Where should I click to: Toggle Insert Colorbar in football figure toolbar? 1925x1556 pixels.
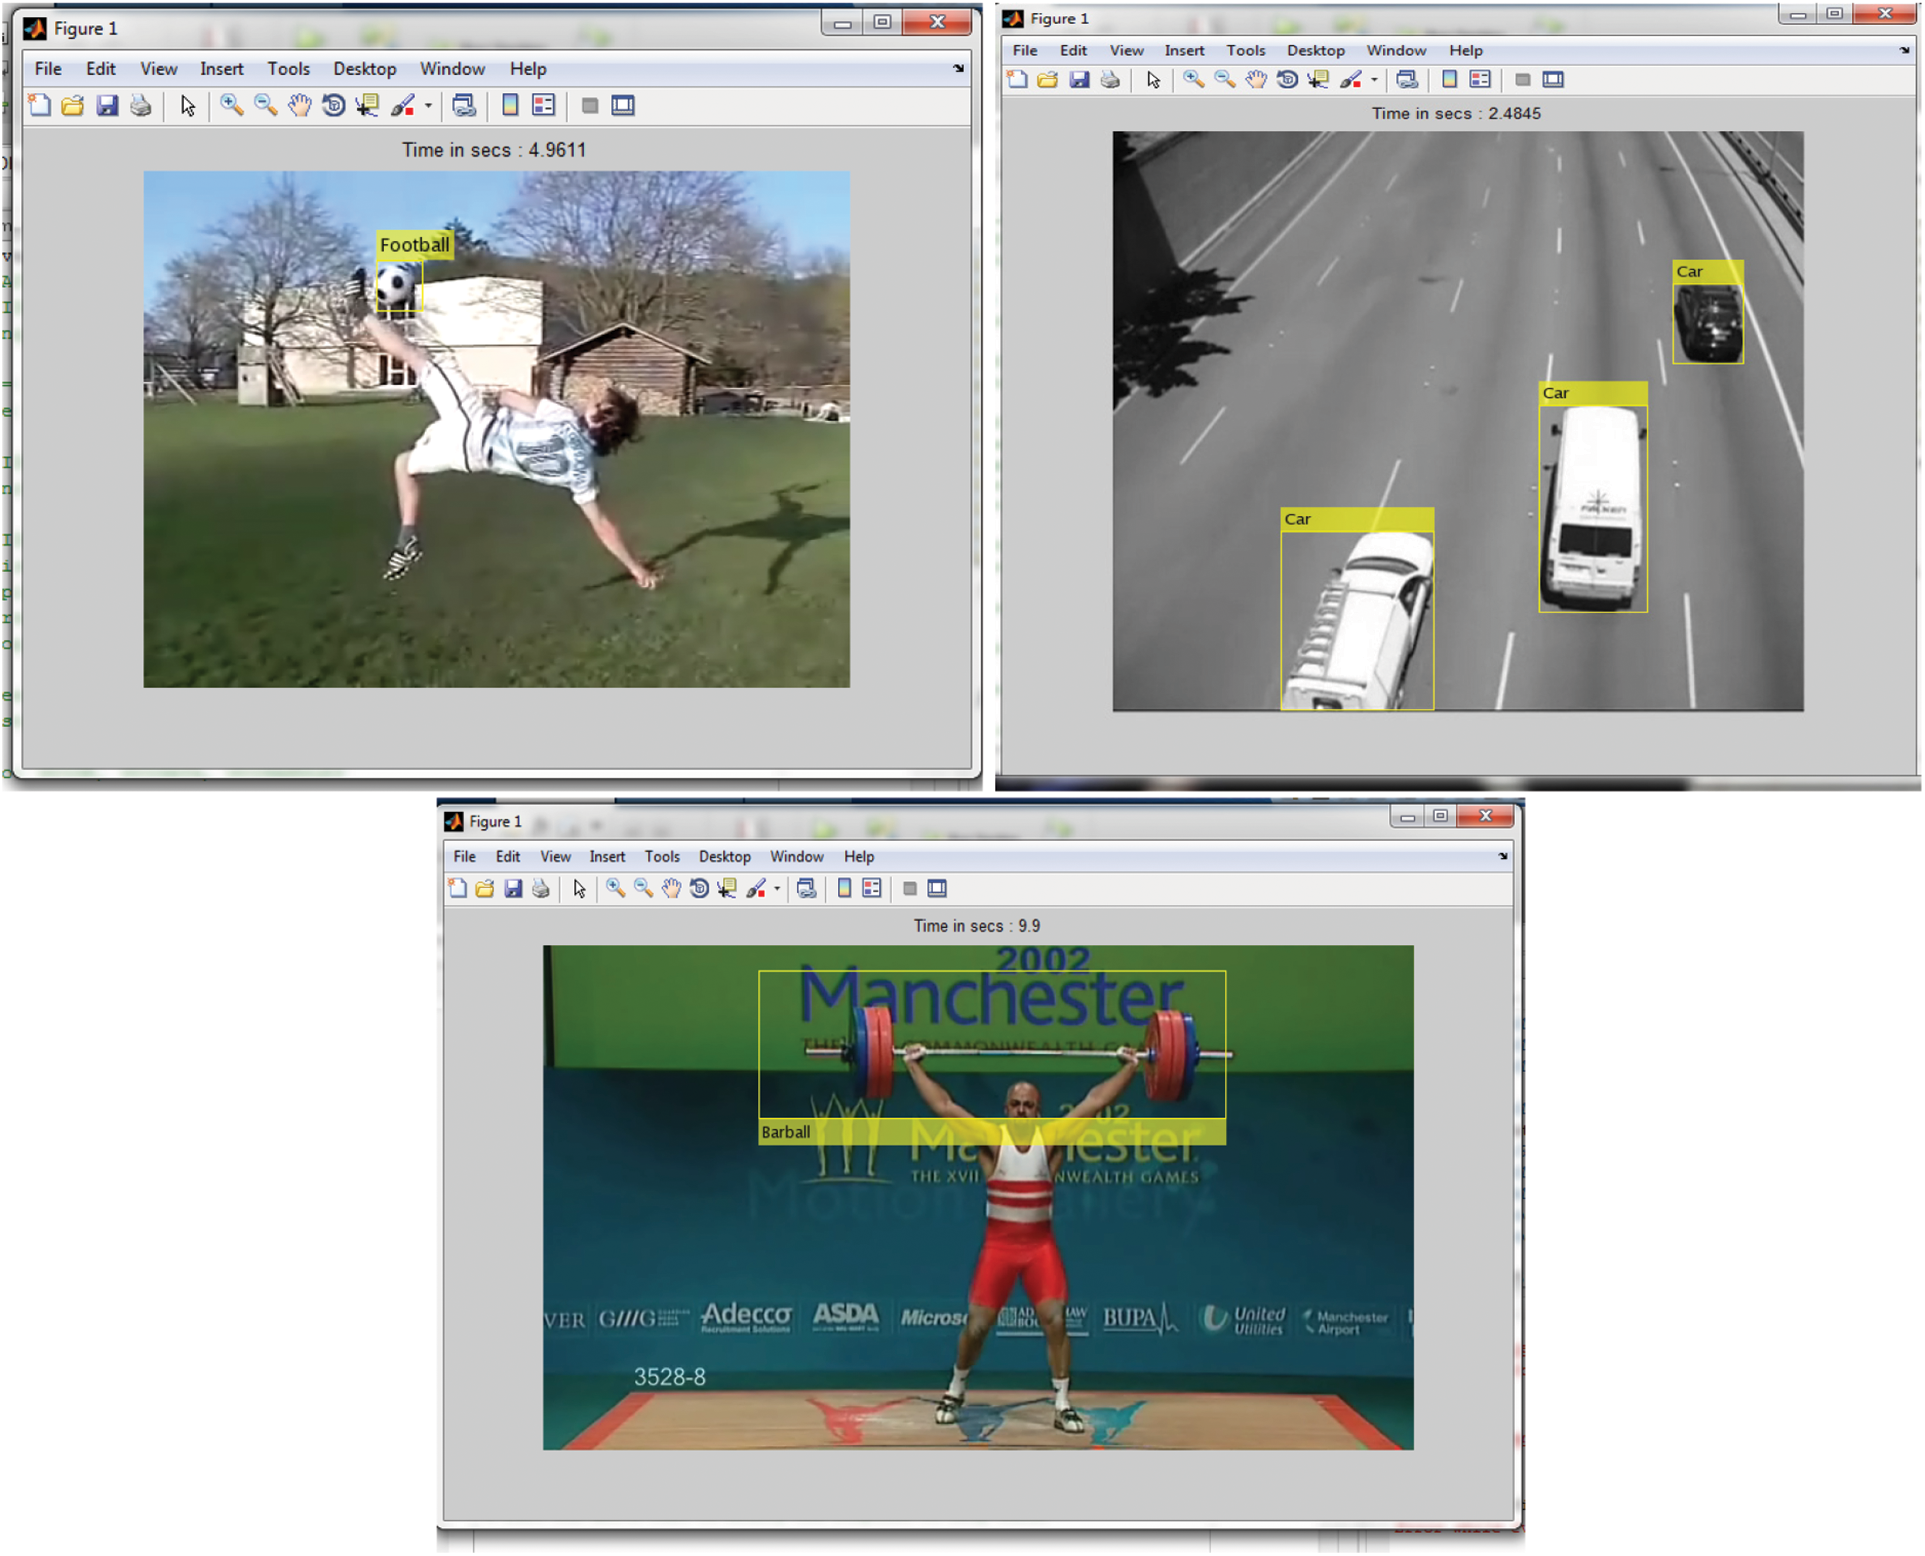coord(510,106)
